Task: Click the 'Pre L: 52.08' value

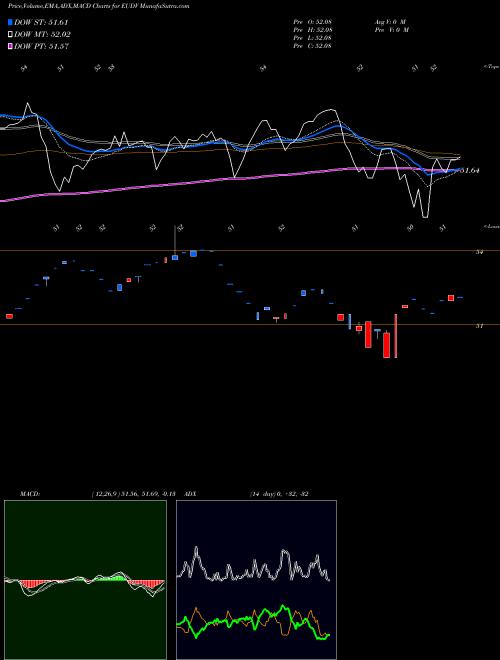Action: click(x=312, y=38)
